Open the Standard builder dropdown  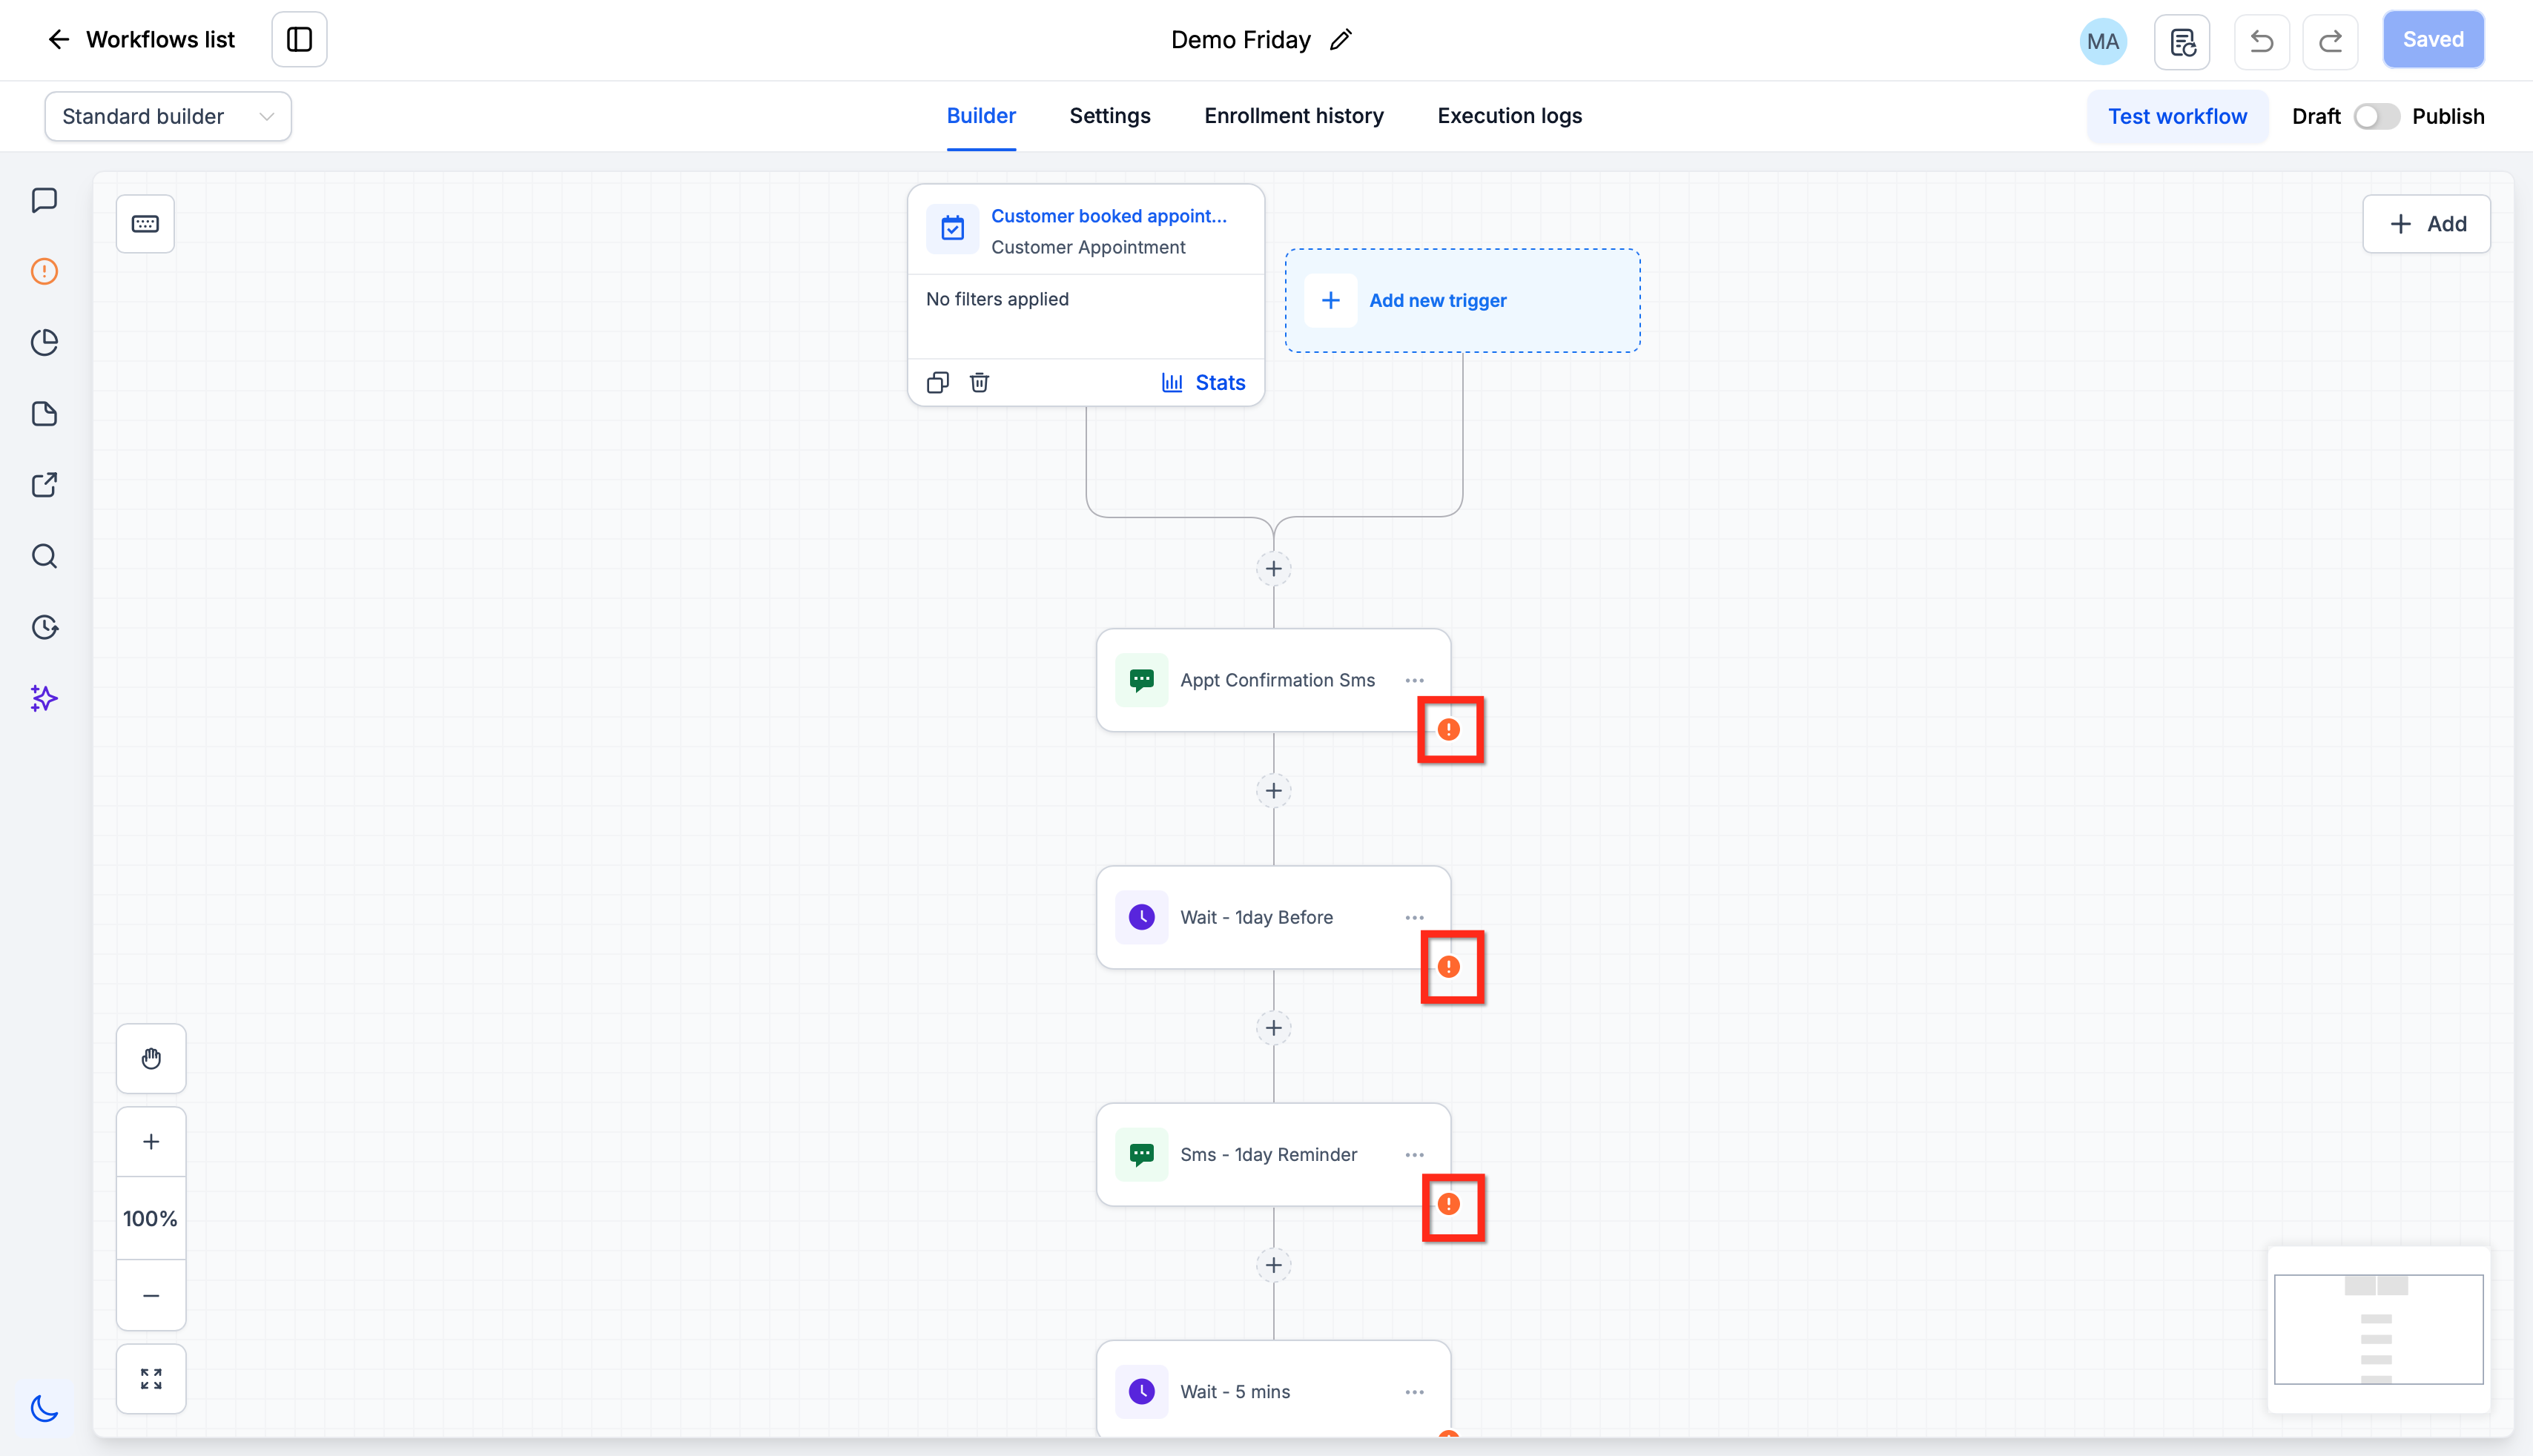click(x=168, y=116)
